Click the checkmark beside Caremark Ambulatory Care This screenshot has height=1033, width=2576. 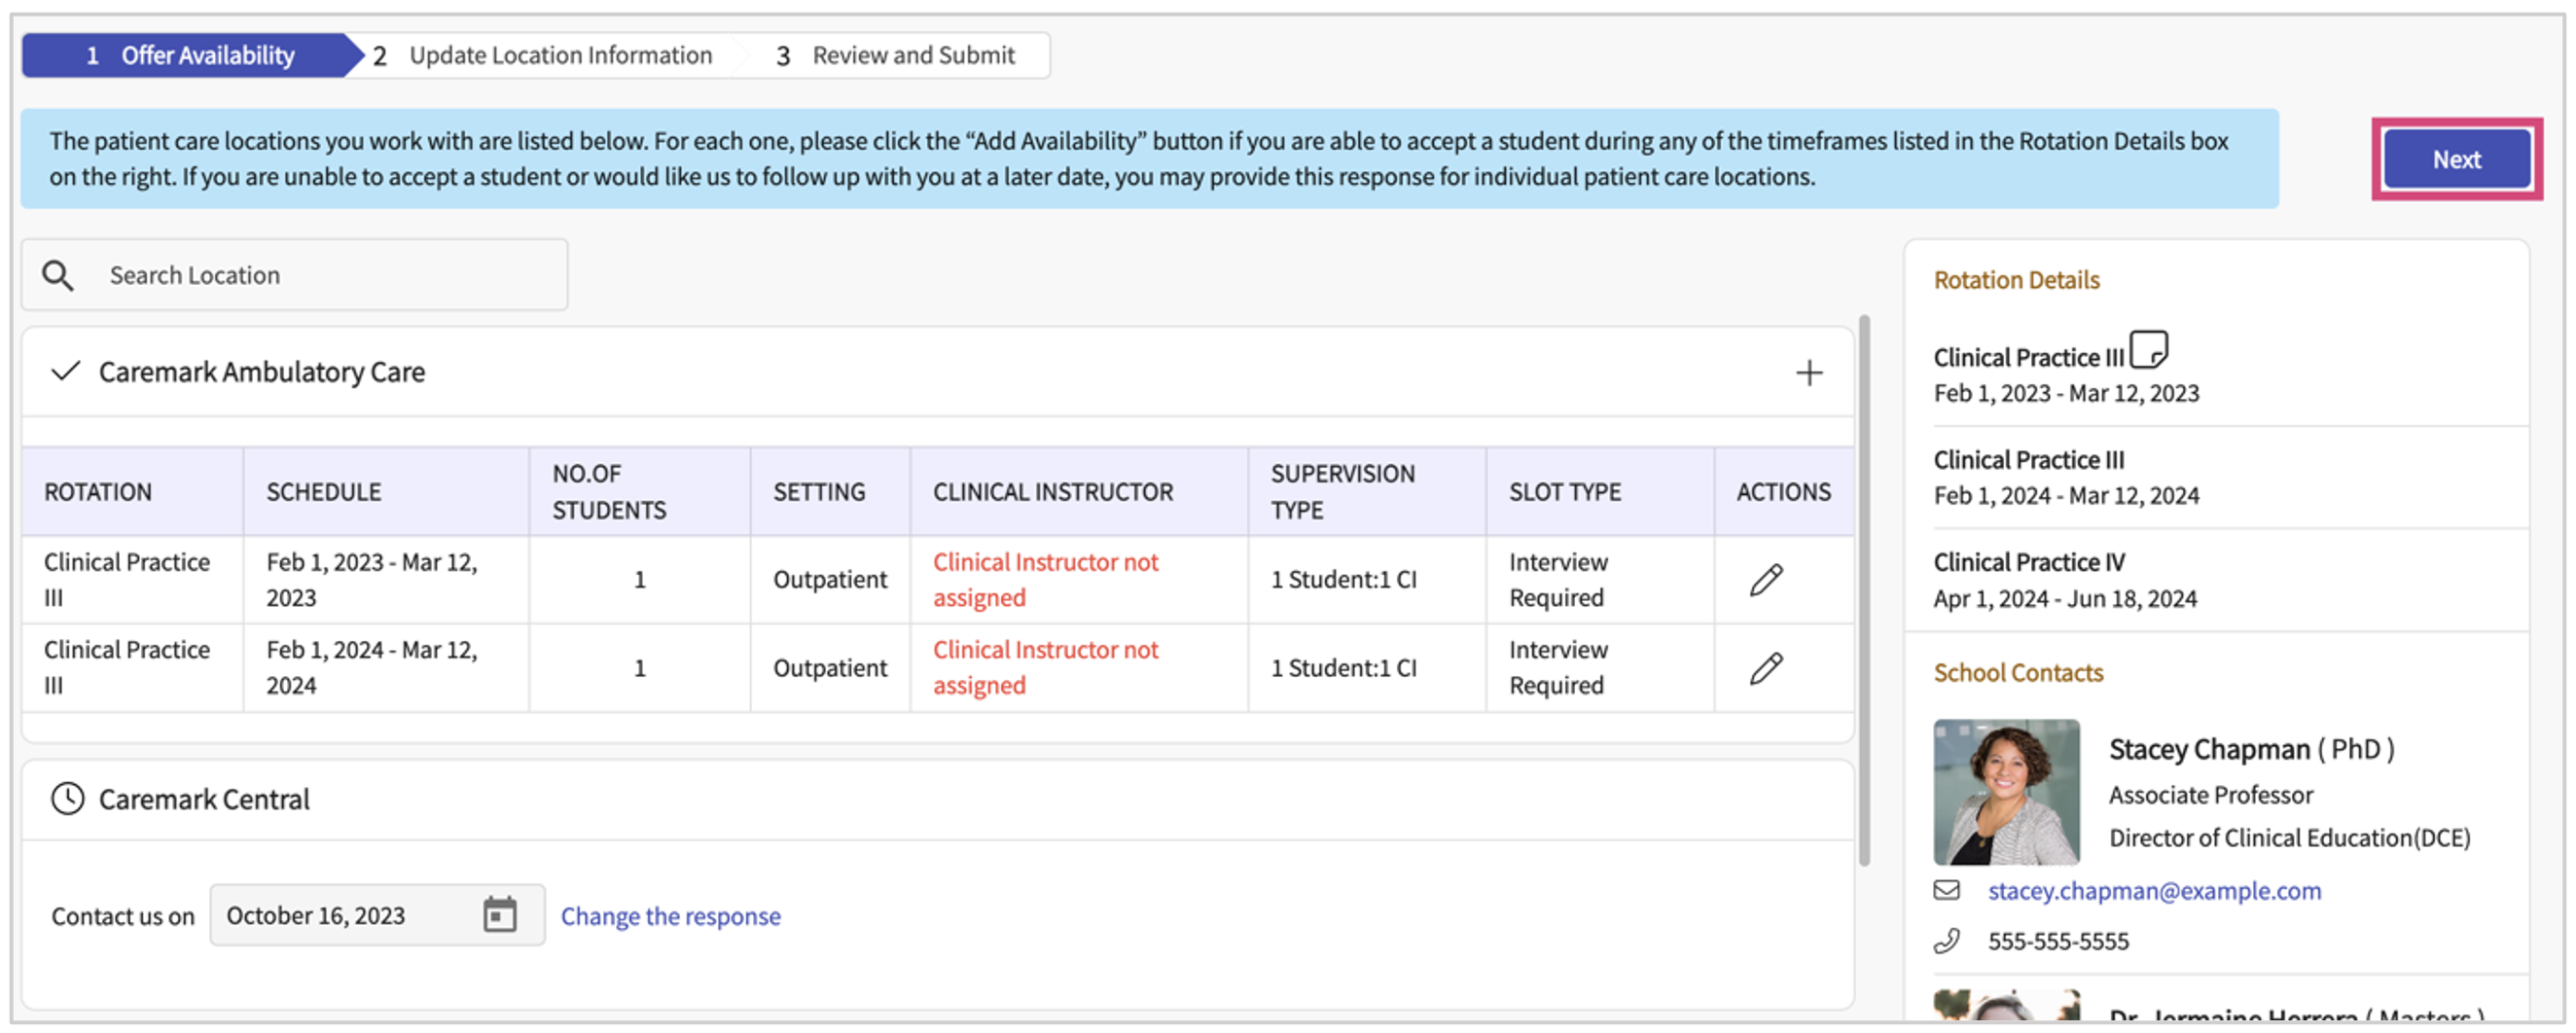(65, 372)
